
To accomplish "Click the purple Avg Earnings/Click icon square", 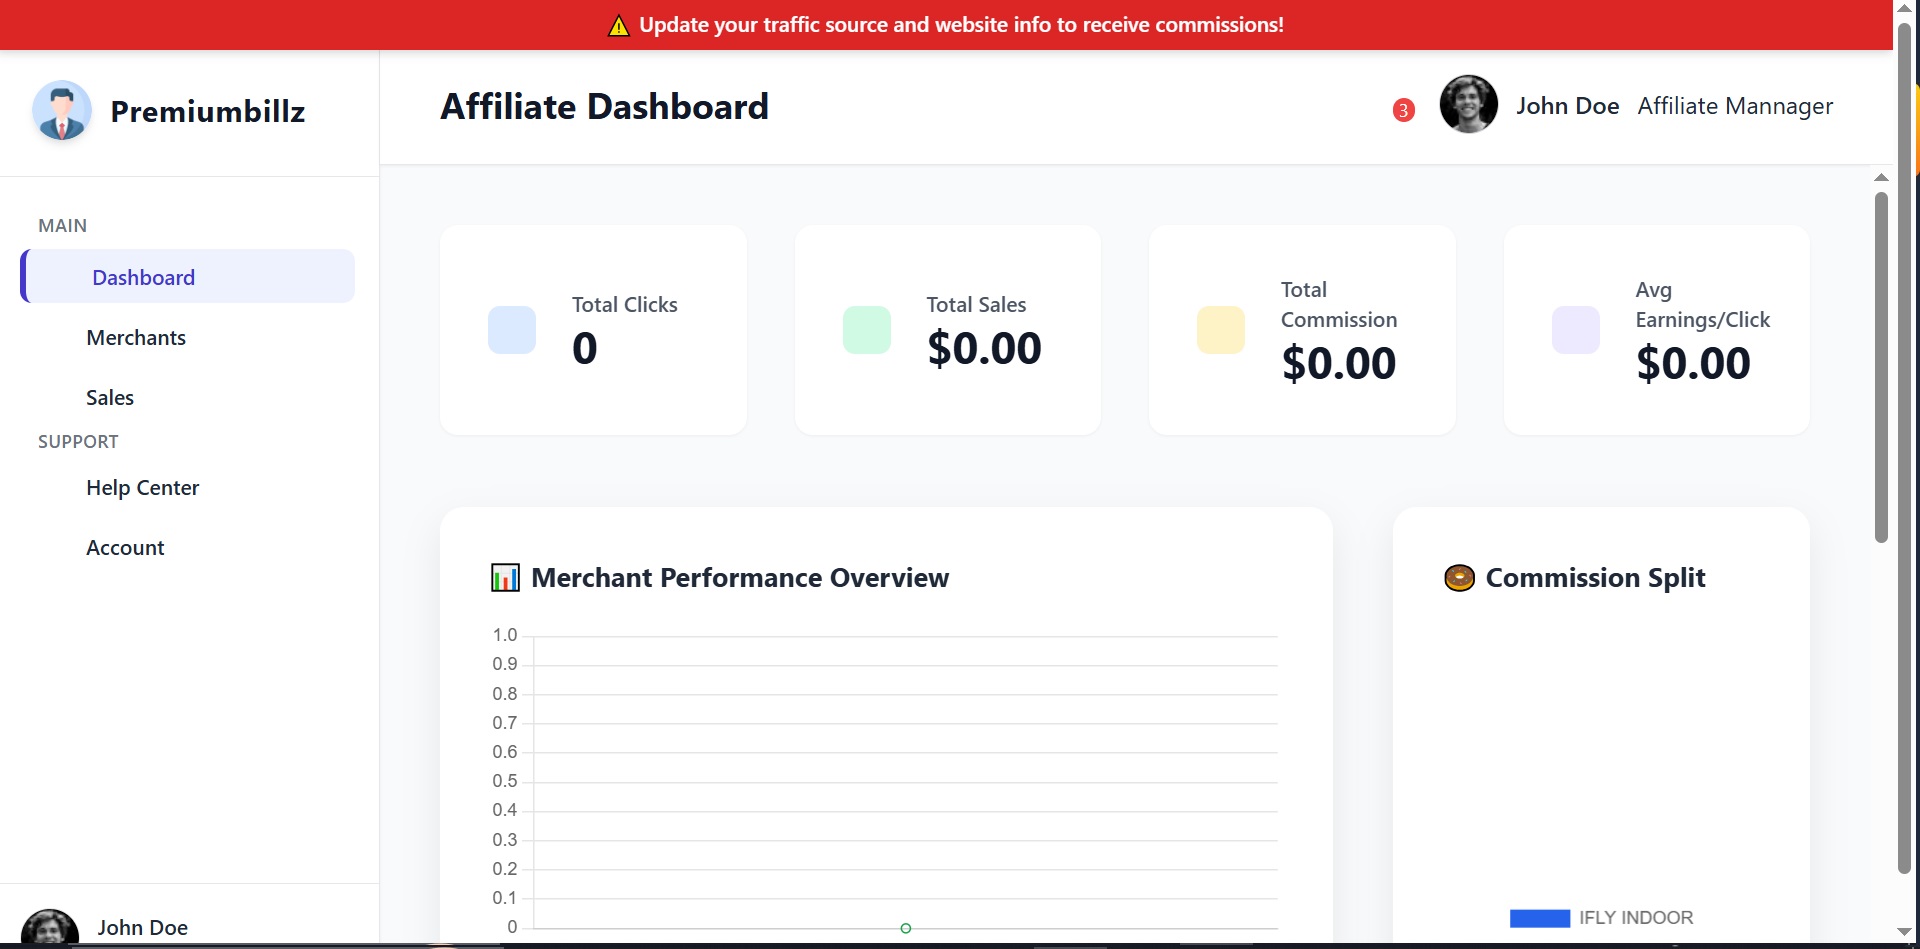I will [x=1576, y=330].
